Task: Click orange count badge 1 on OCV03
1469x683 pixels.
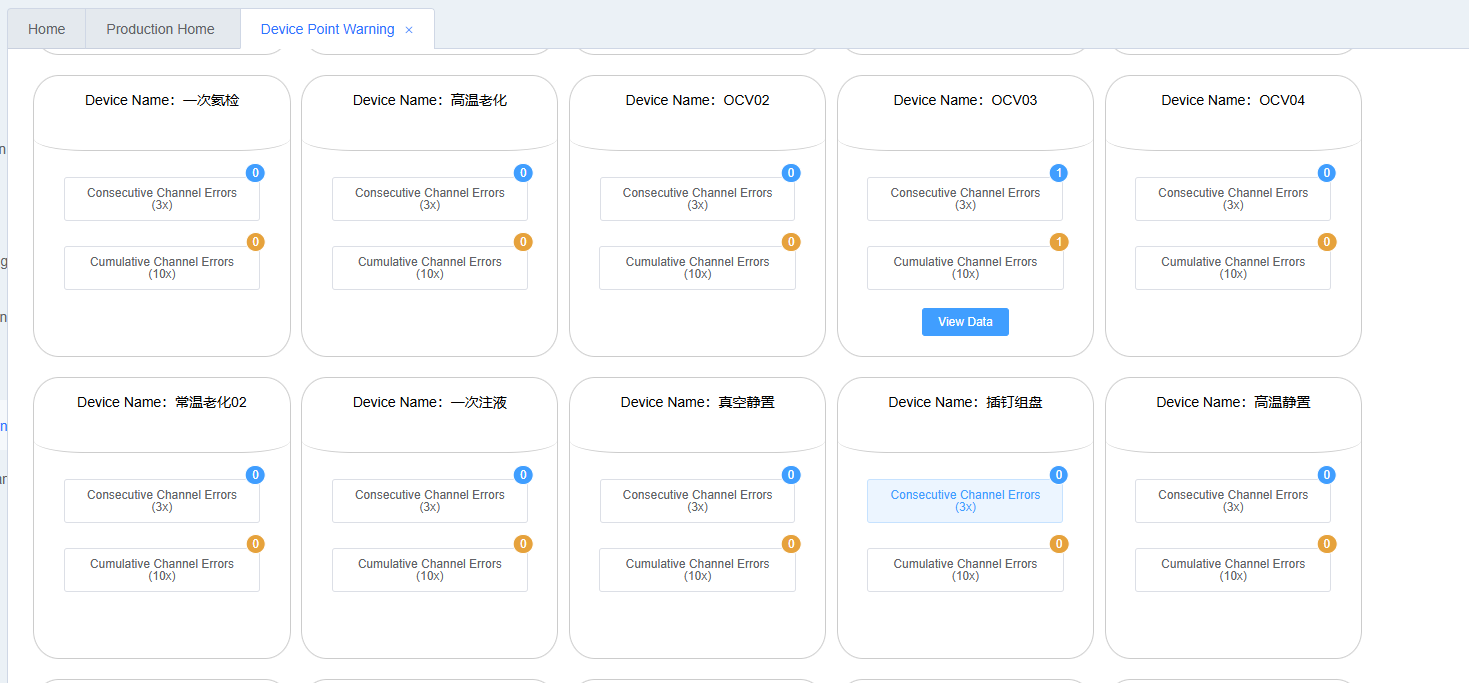Action: pyautogui.click(x=1059, y=242)
